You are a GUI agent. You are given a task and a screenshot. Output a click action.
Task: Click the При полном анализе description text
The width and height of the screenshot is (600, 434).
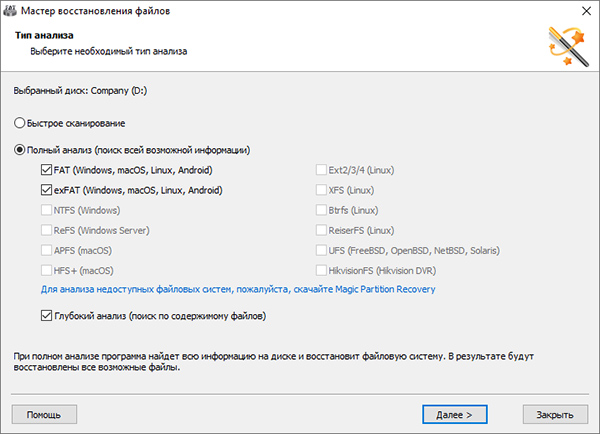coord(274,362)
